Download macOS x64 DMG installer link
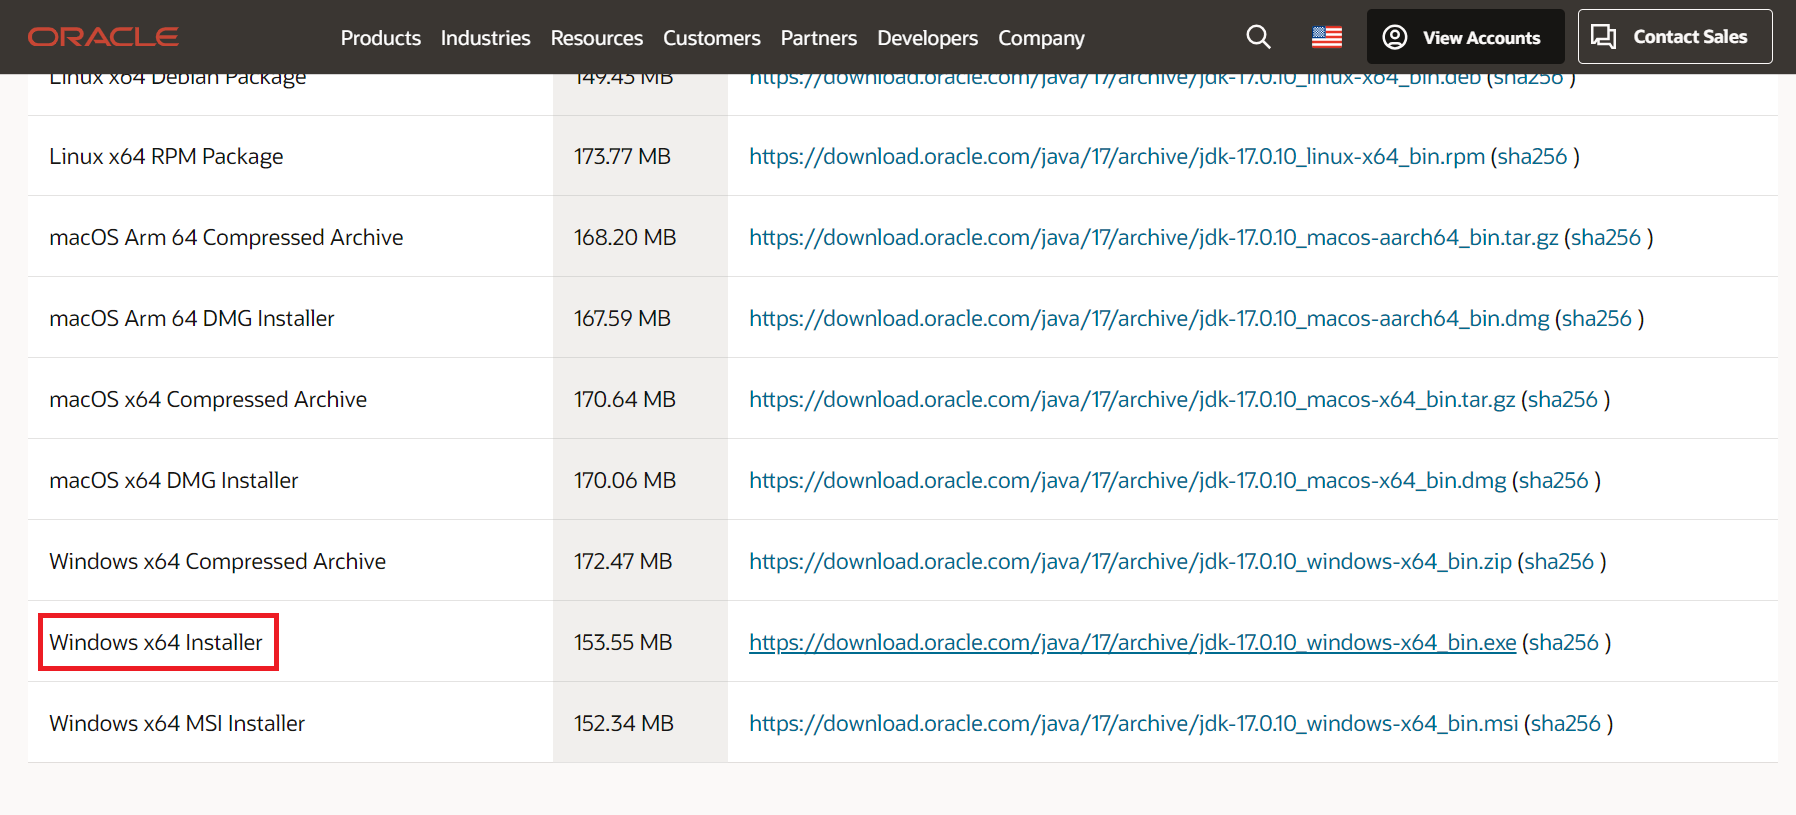Viewport: 1796px width, 815px height. (1128, 480)
